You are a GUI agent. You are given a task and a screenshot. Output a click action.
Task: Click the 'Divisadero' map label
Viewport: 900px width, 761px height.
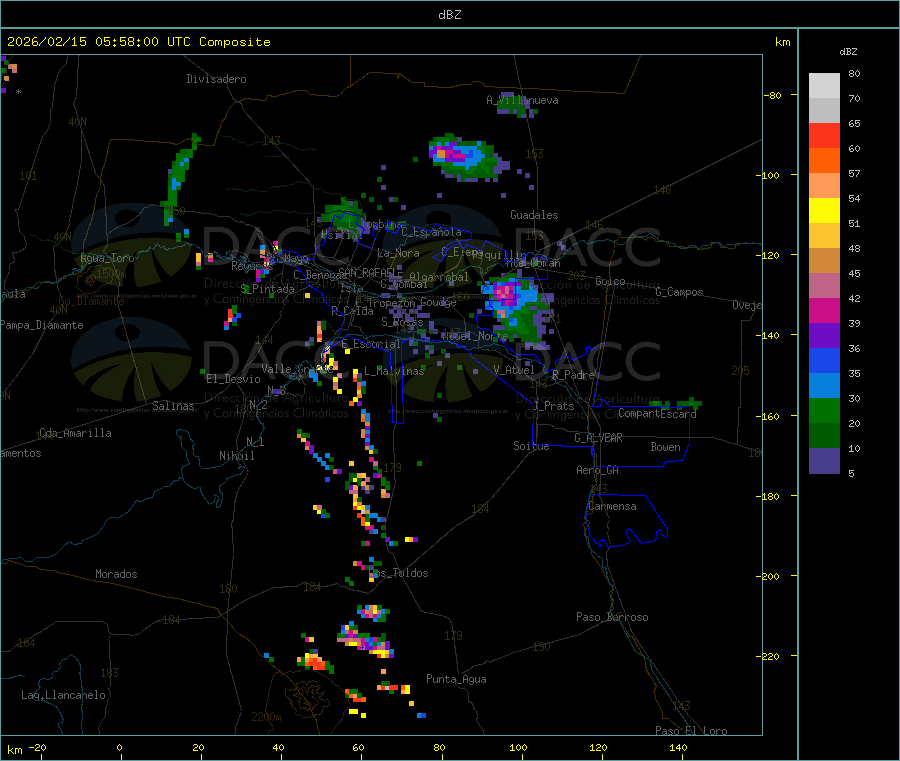(216, 79)
